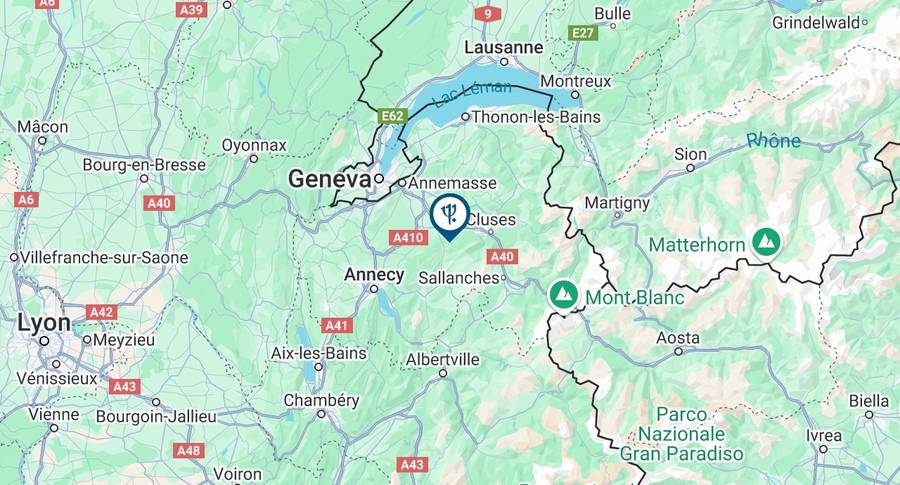Click the A39 highway shield
Screen dimensions: 900x485
click(x=192, y=10)
